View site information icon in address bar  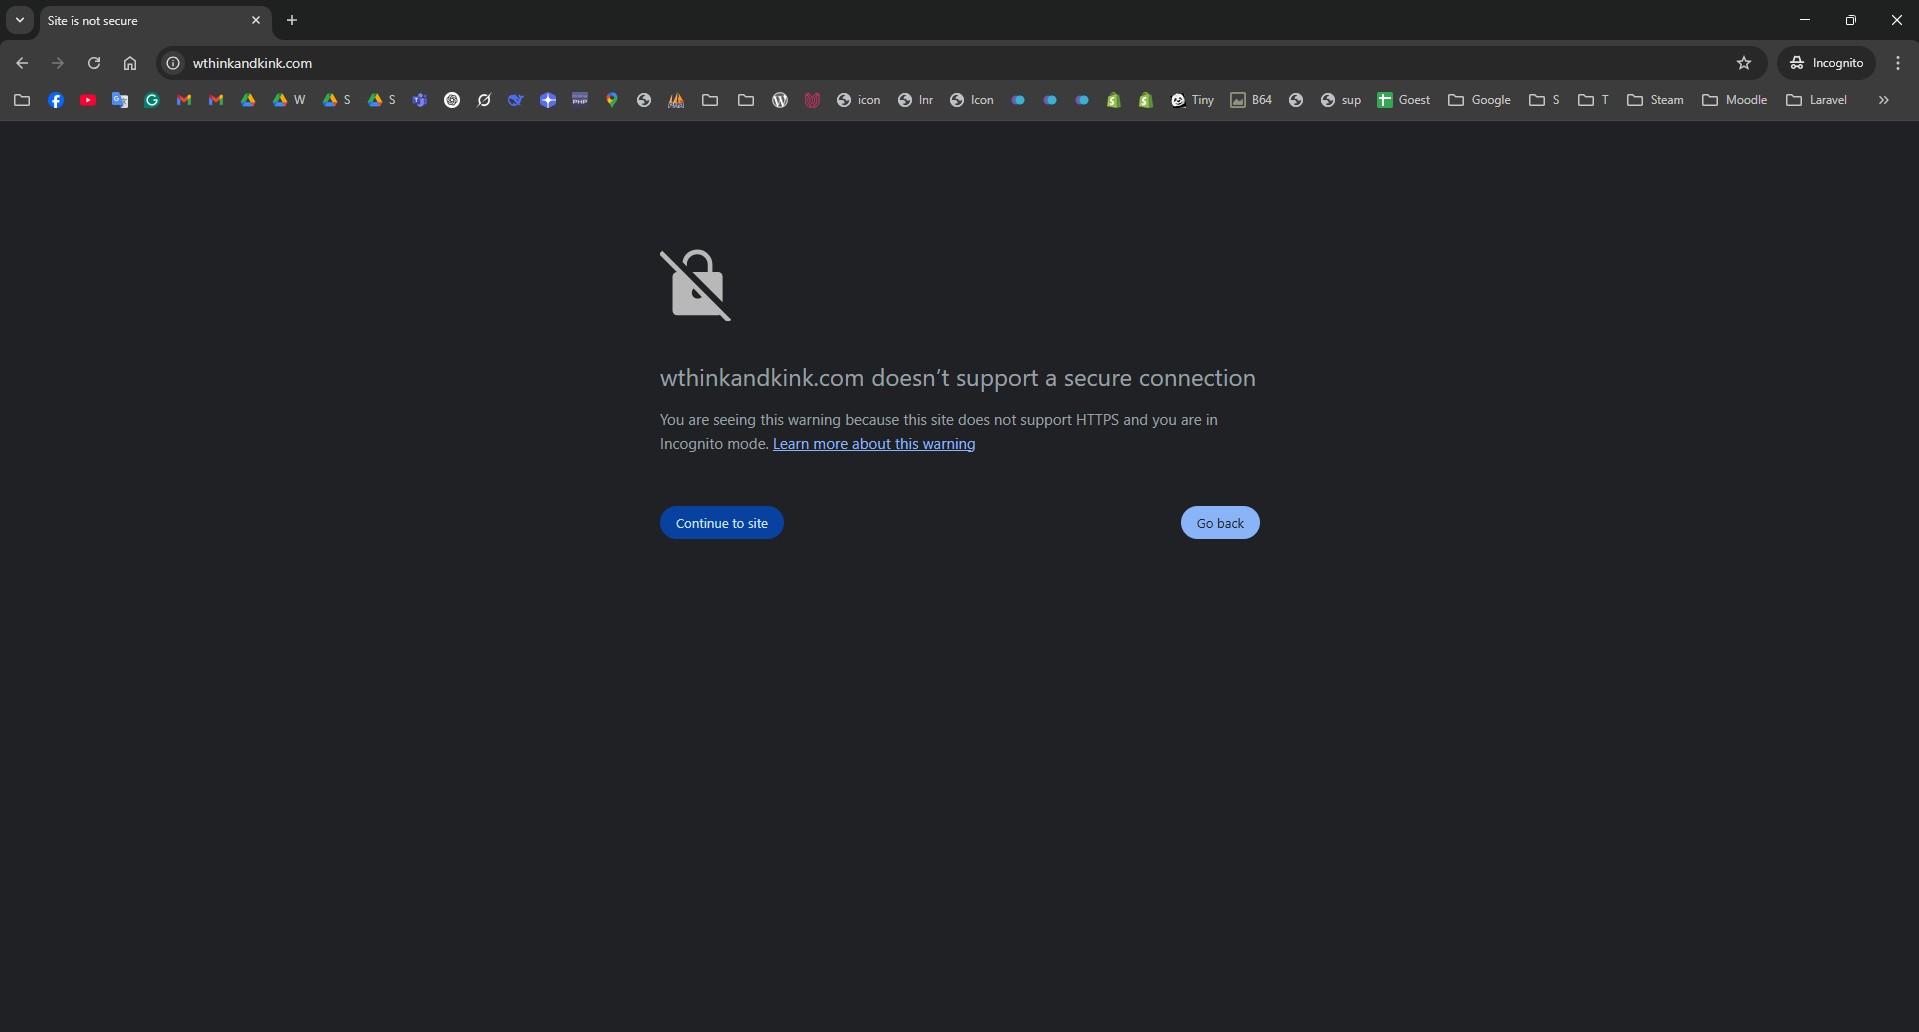coord(173,63)
